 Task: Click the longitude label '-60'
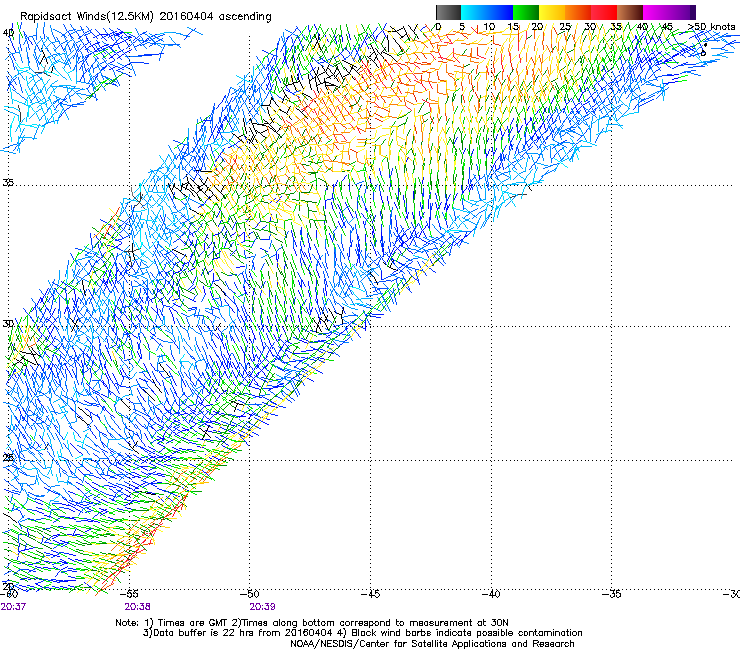tap(9, 594)
